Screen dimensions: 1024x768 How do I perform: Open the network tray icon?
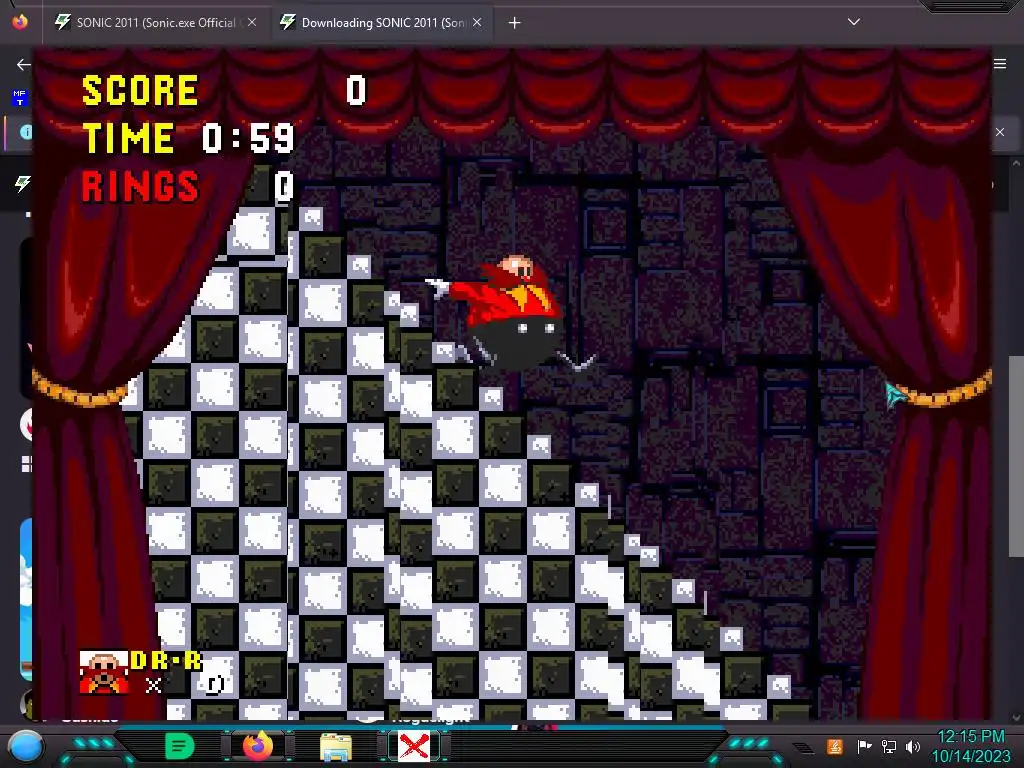[888, 746]
